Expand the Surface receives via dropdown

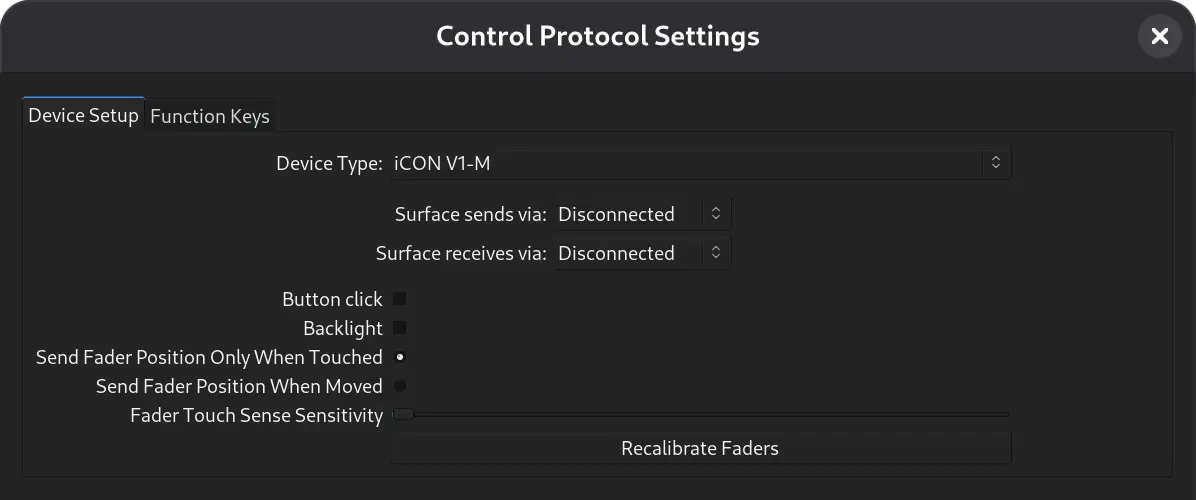[x=642, y=253]
